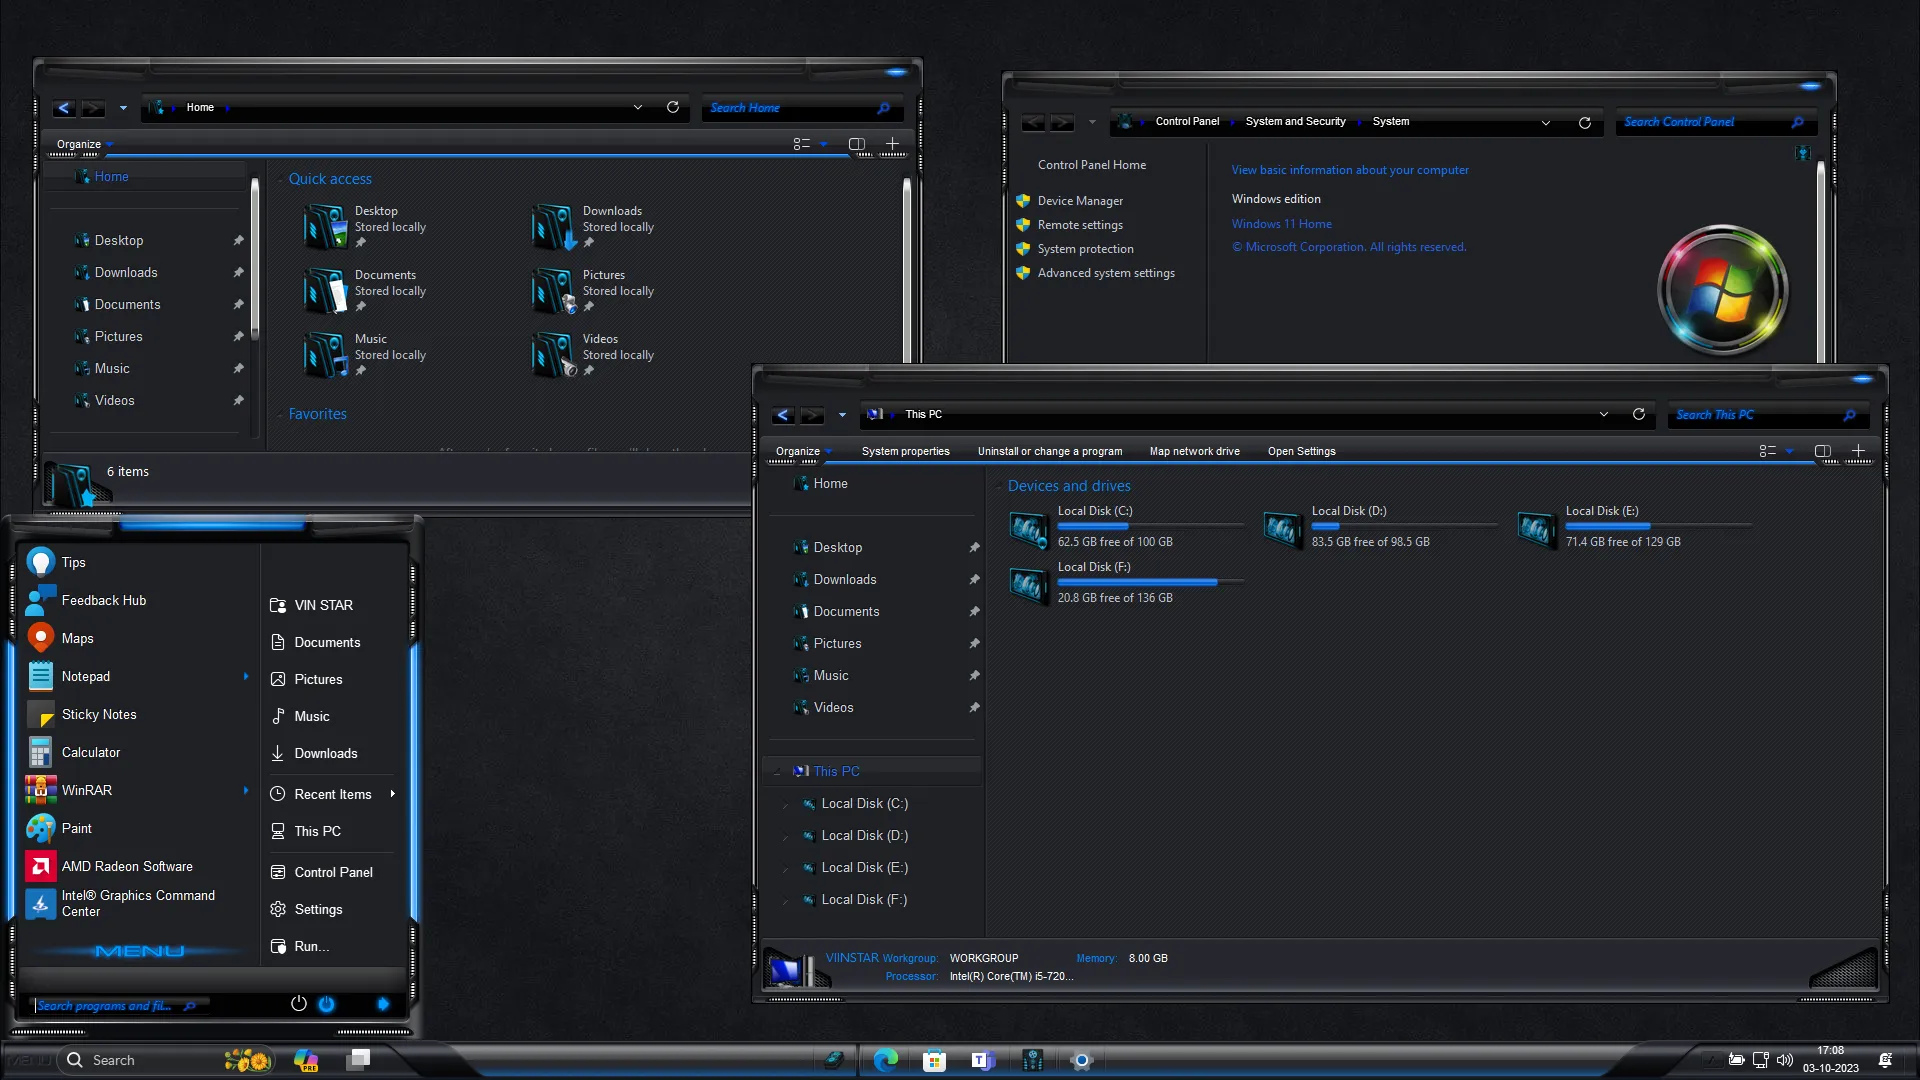The width and height of the screenshot is (1920, 1080).
Task: Expand the Local Disk (C:) tree item
Action: coord(784,803)
